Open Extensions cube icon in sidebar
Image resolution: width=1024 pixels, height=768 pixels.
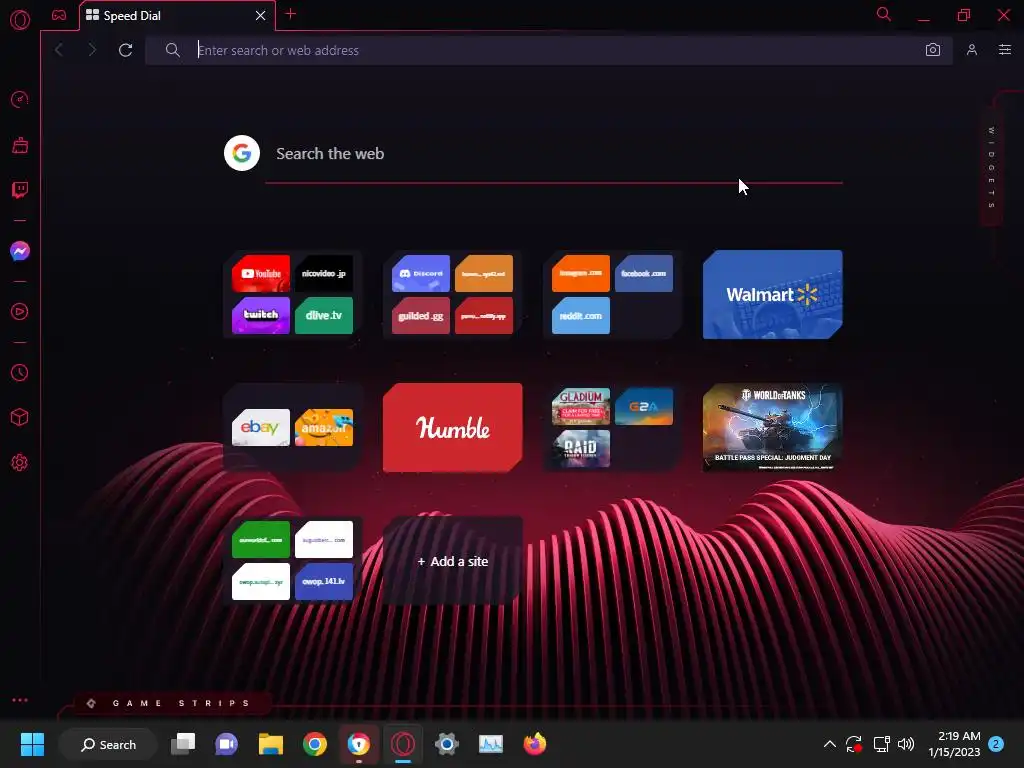pos(20,417)
